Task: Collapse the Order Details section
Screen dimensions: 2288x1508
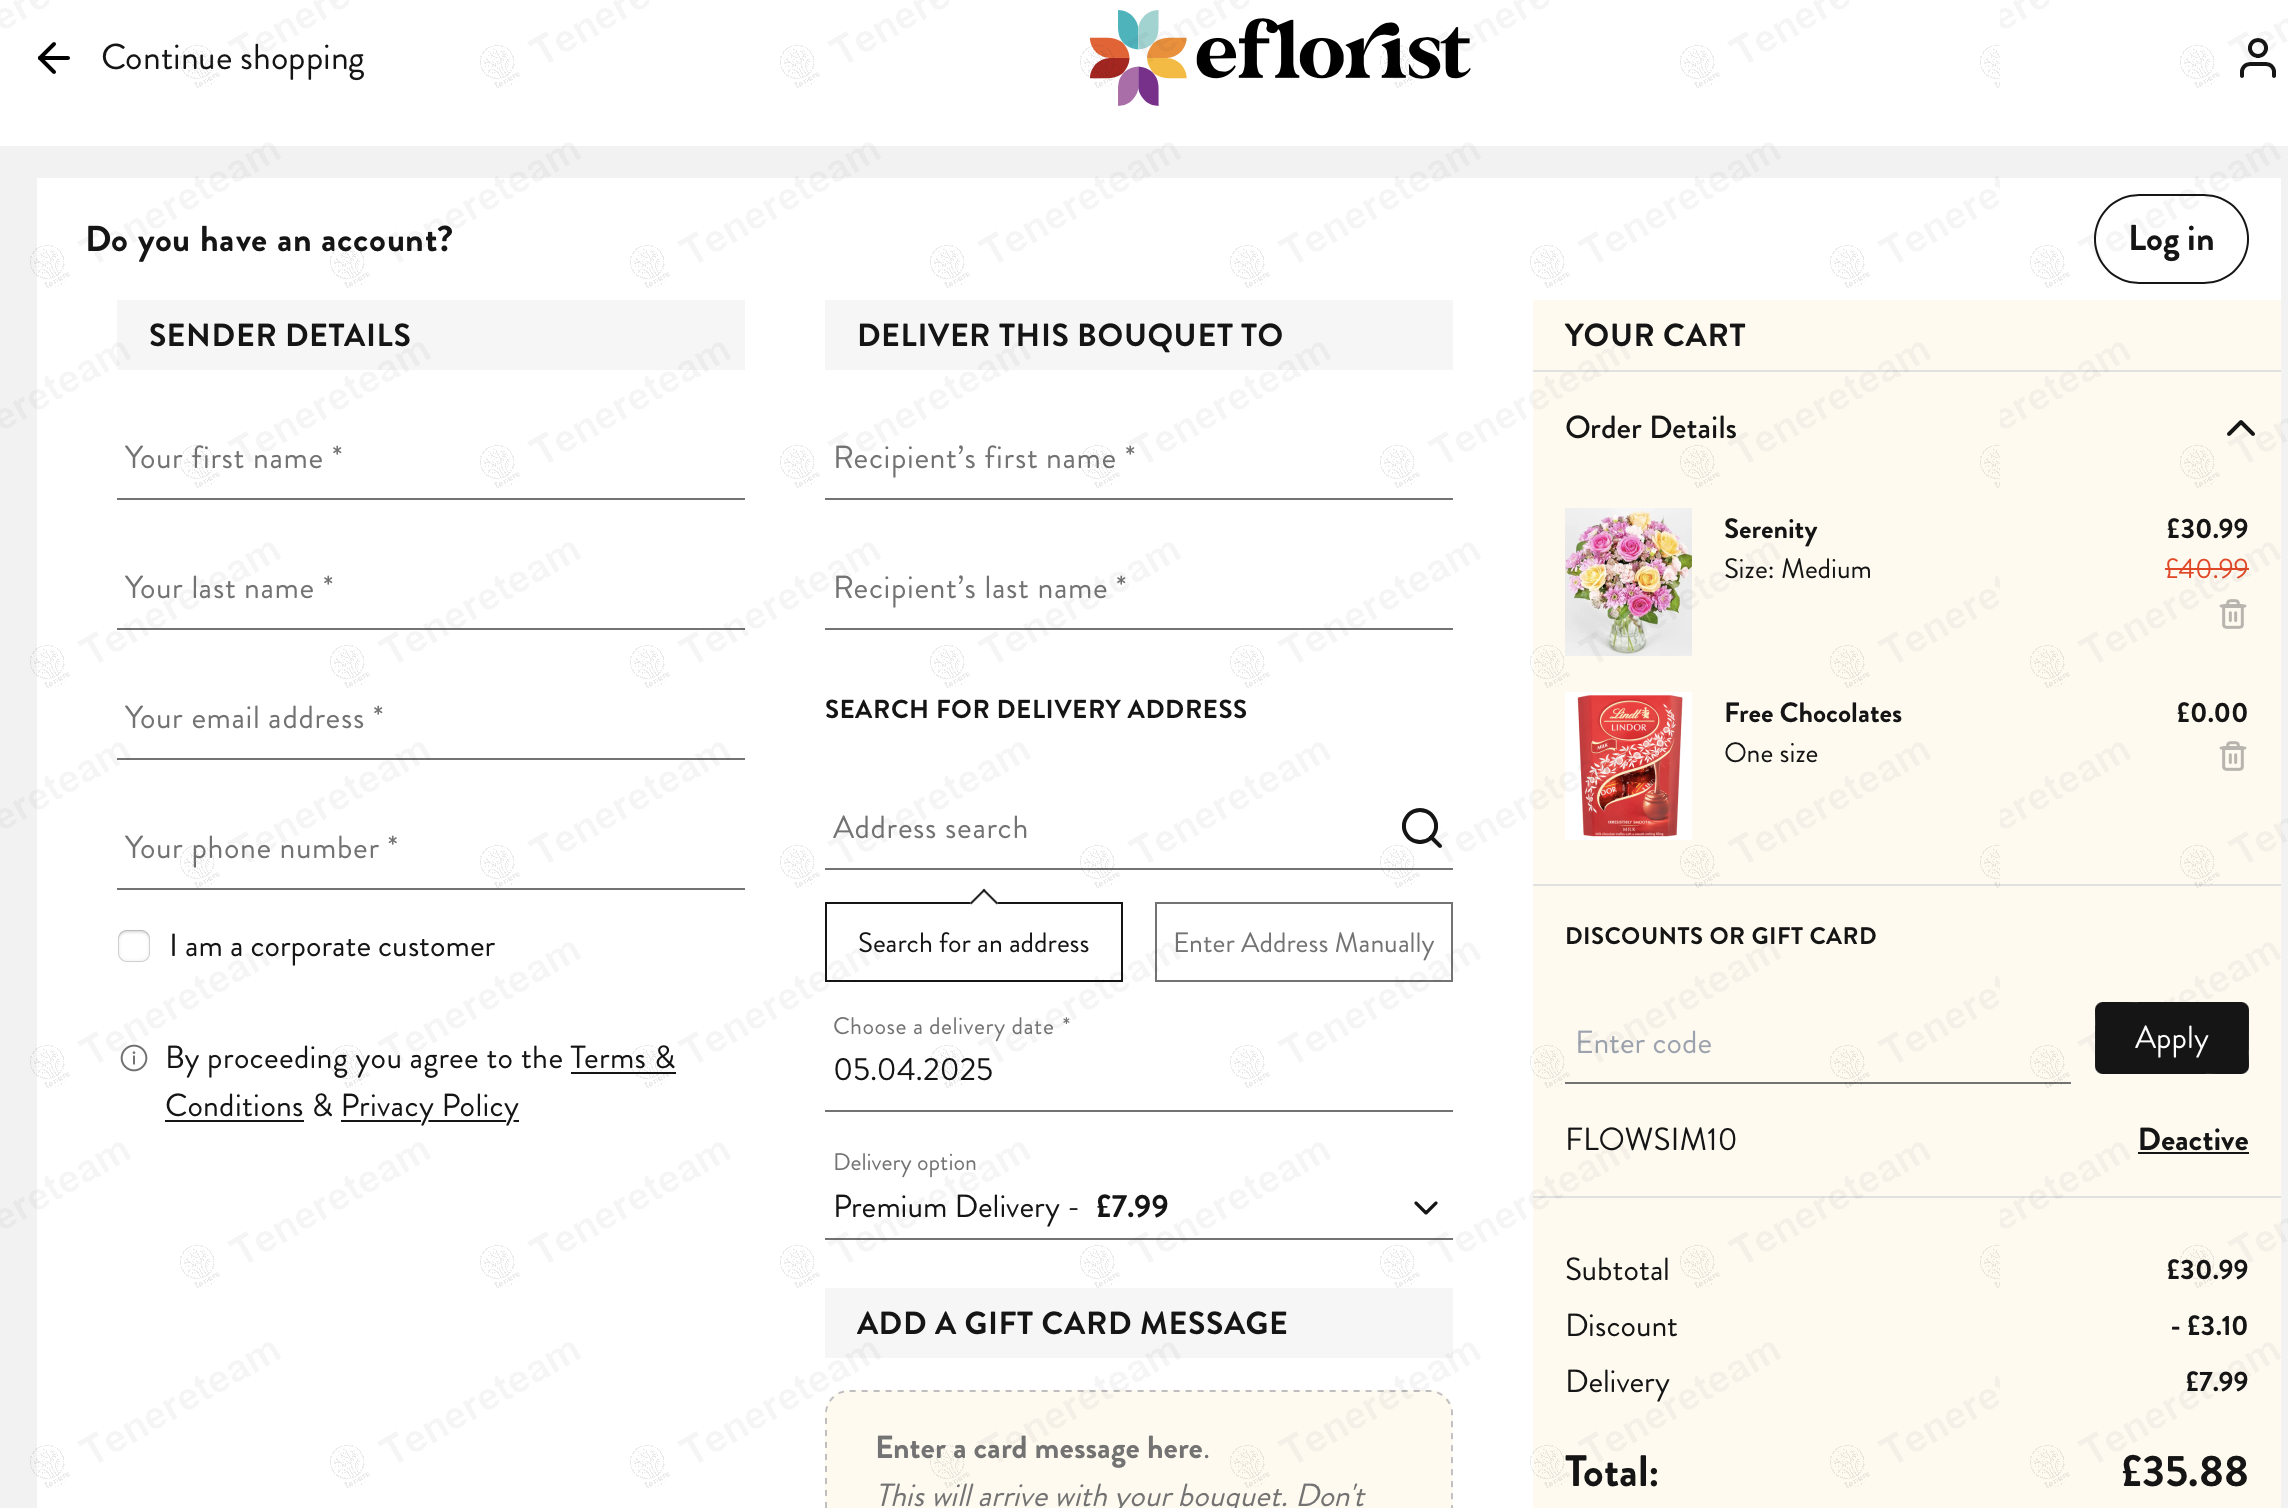Action: (2240, 428)
